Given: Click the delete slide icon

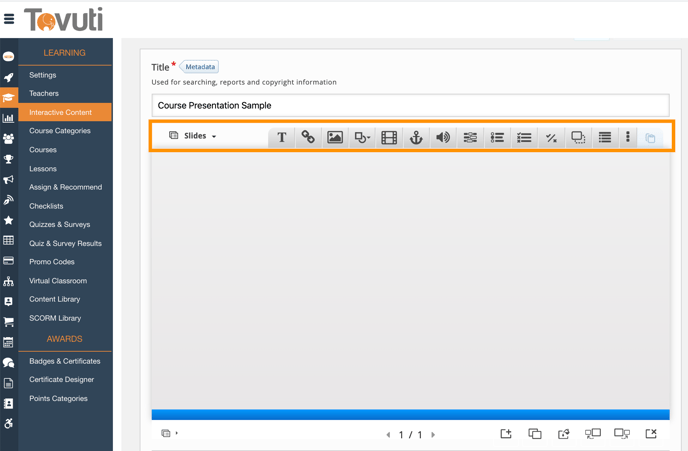Looking at the screenshot, I should pos(651,434).
